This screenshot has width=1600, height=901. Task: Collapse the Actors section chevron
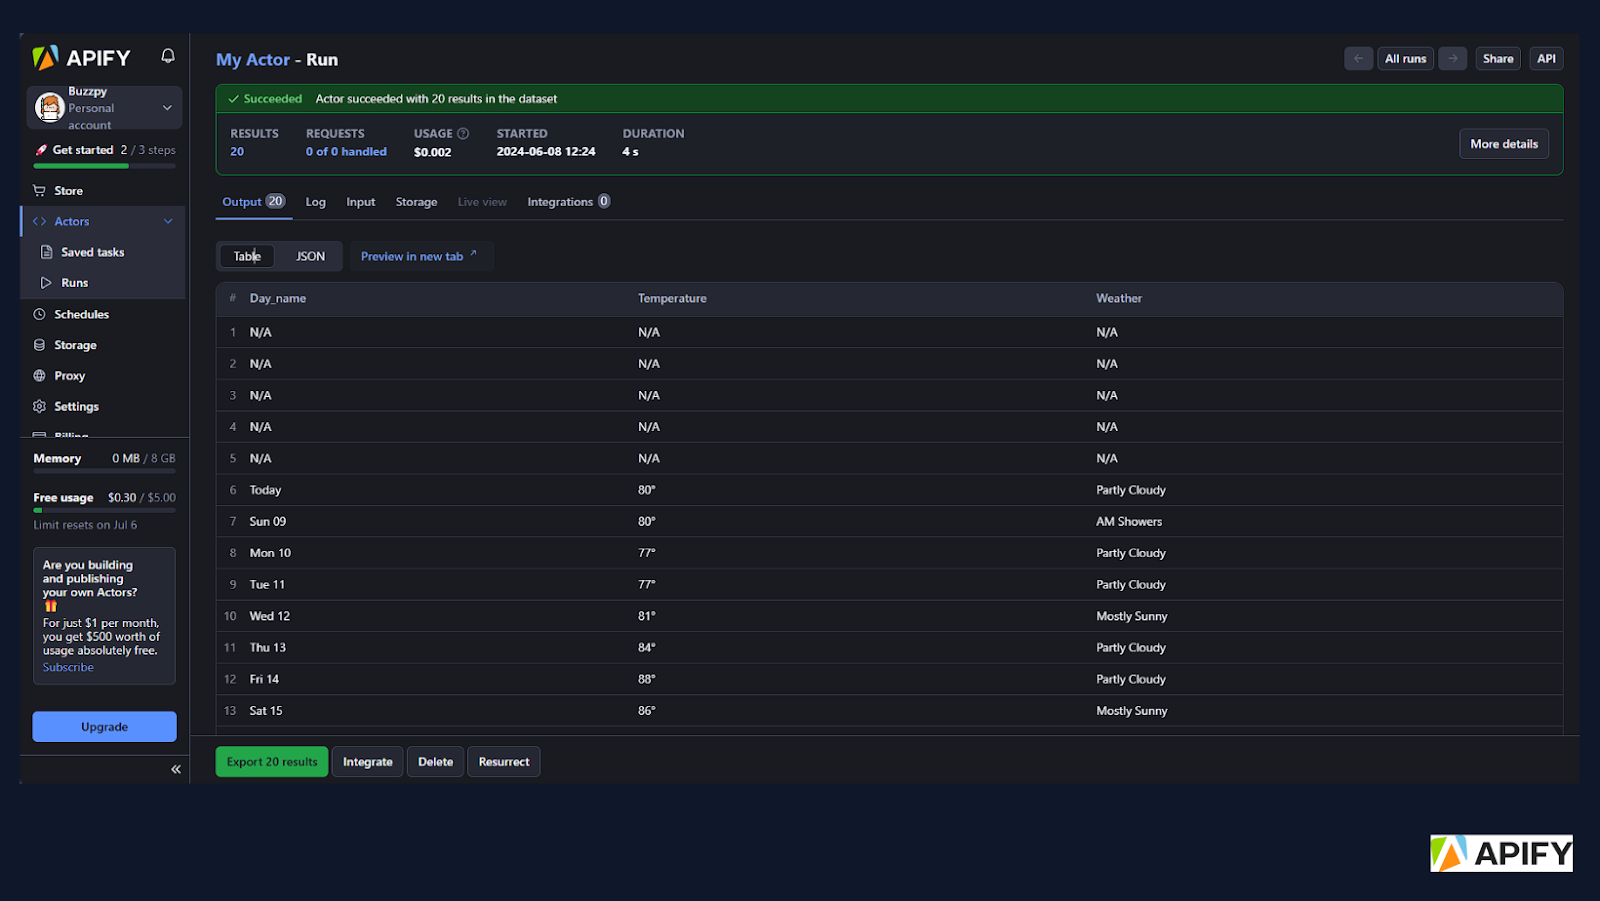(x=168, y=221)
